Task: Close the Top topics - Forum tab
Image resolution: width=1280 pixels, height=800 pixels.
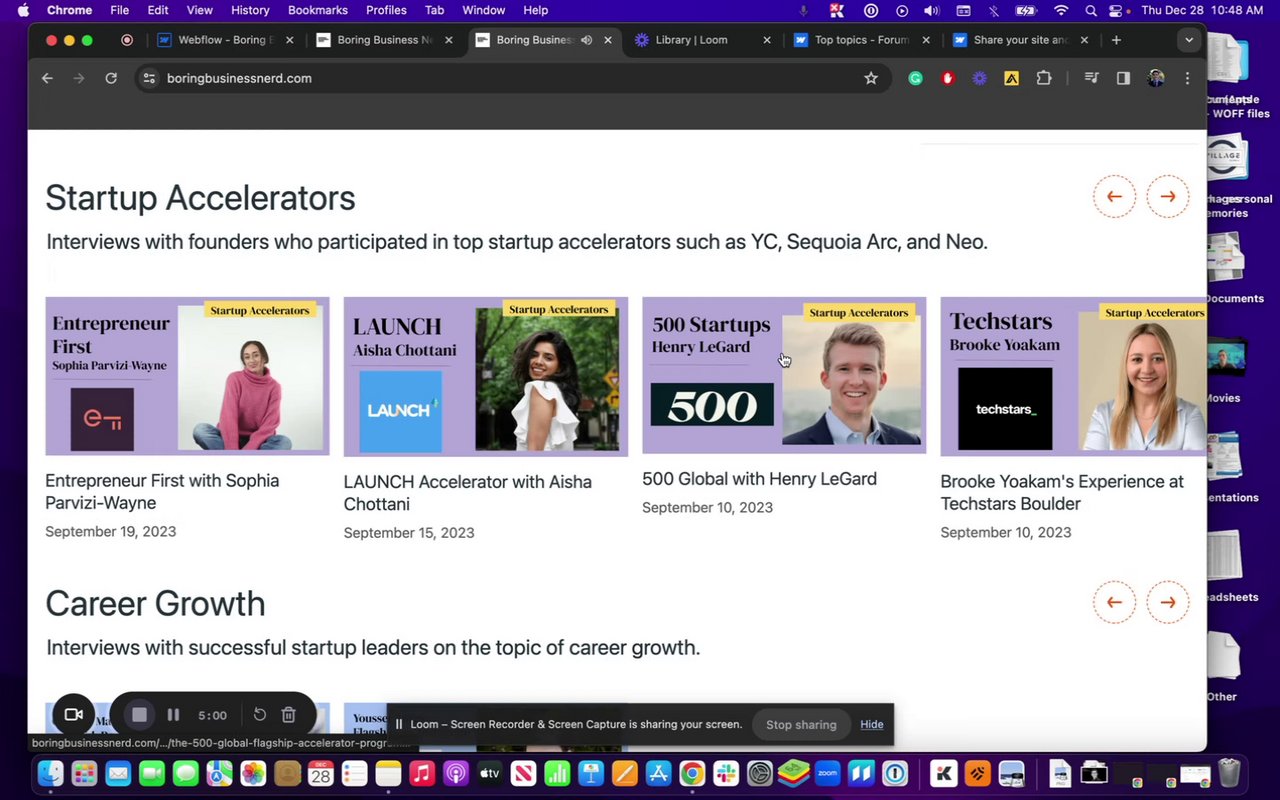Action: point(926,40)
